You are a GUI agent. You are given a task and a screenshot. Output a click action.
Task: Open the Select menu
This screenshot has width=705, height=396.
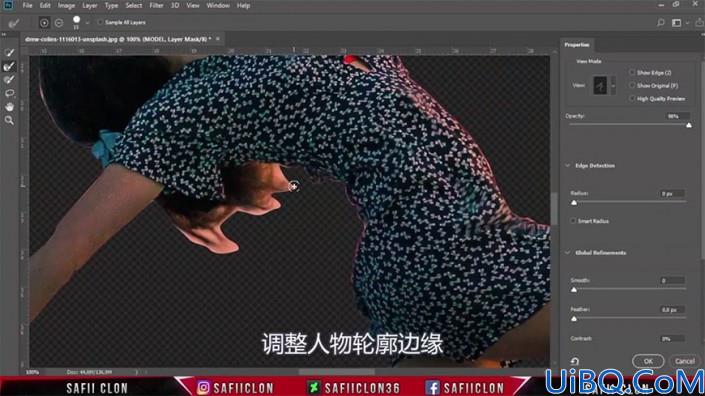point(134,5)
